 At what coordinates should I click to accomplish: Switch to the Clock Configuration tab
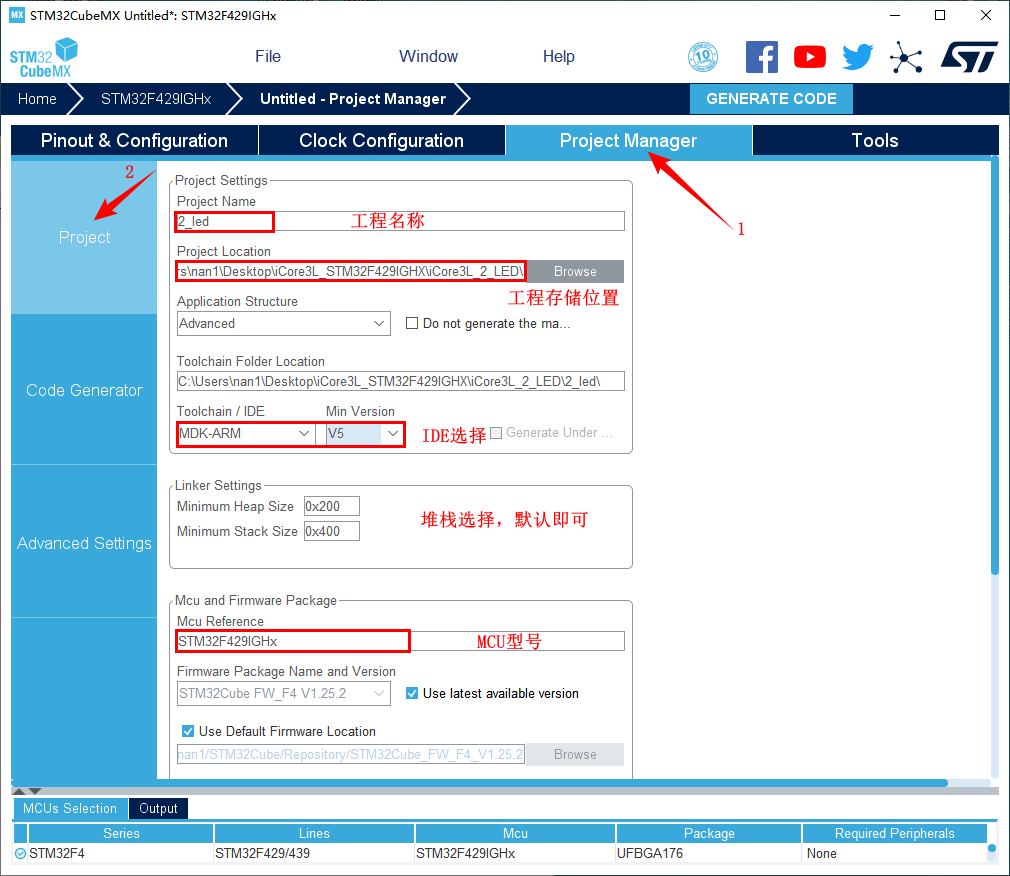[381, 141]
